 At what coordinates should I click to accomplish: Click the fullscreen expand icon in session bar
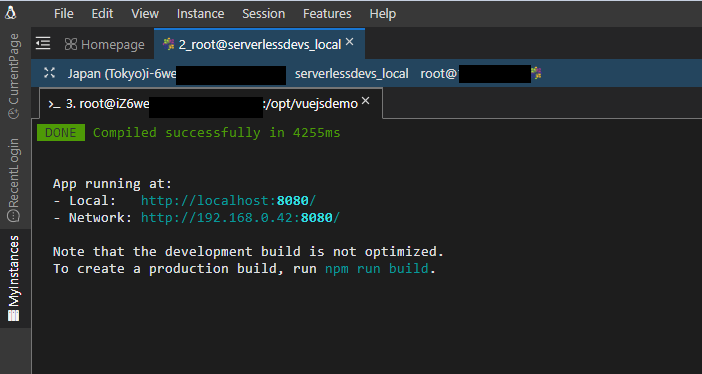click(x=49, y=73)
